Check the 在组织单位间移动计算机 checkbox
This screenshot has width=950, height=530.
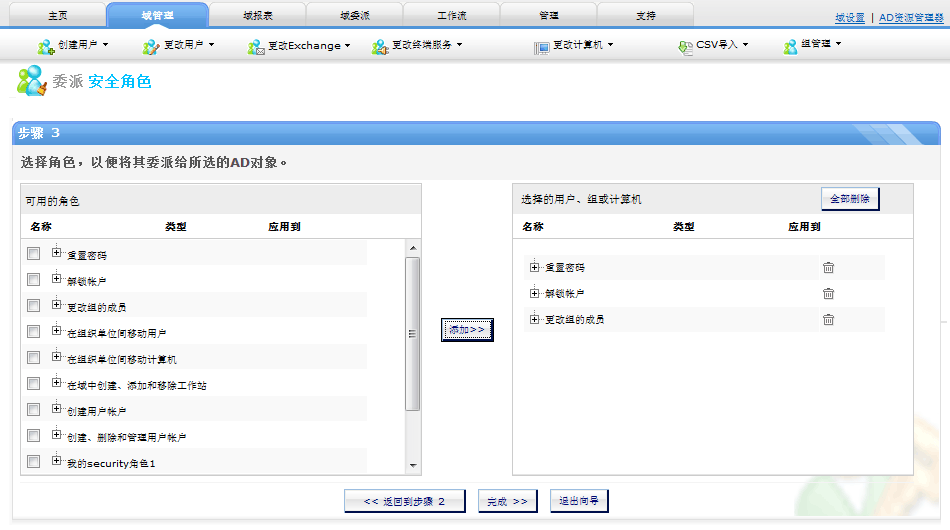(33, 357)
